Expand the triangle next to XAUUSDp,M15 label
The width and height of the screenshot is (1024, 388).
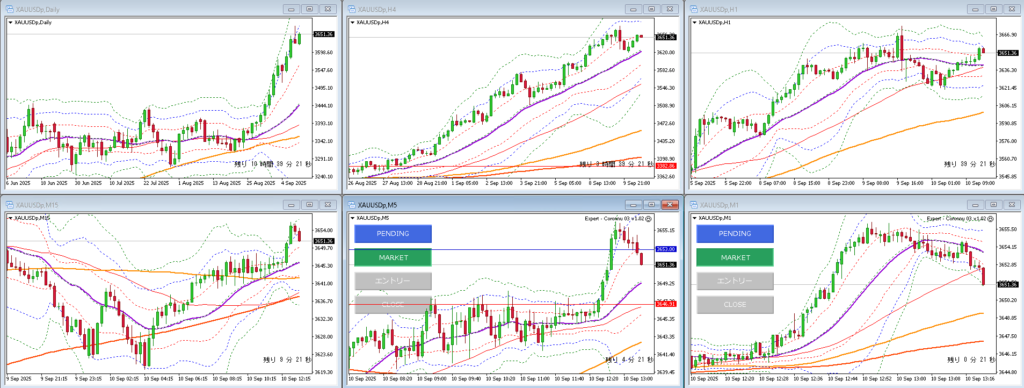coord(10,218)
